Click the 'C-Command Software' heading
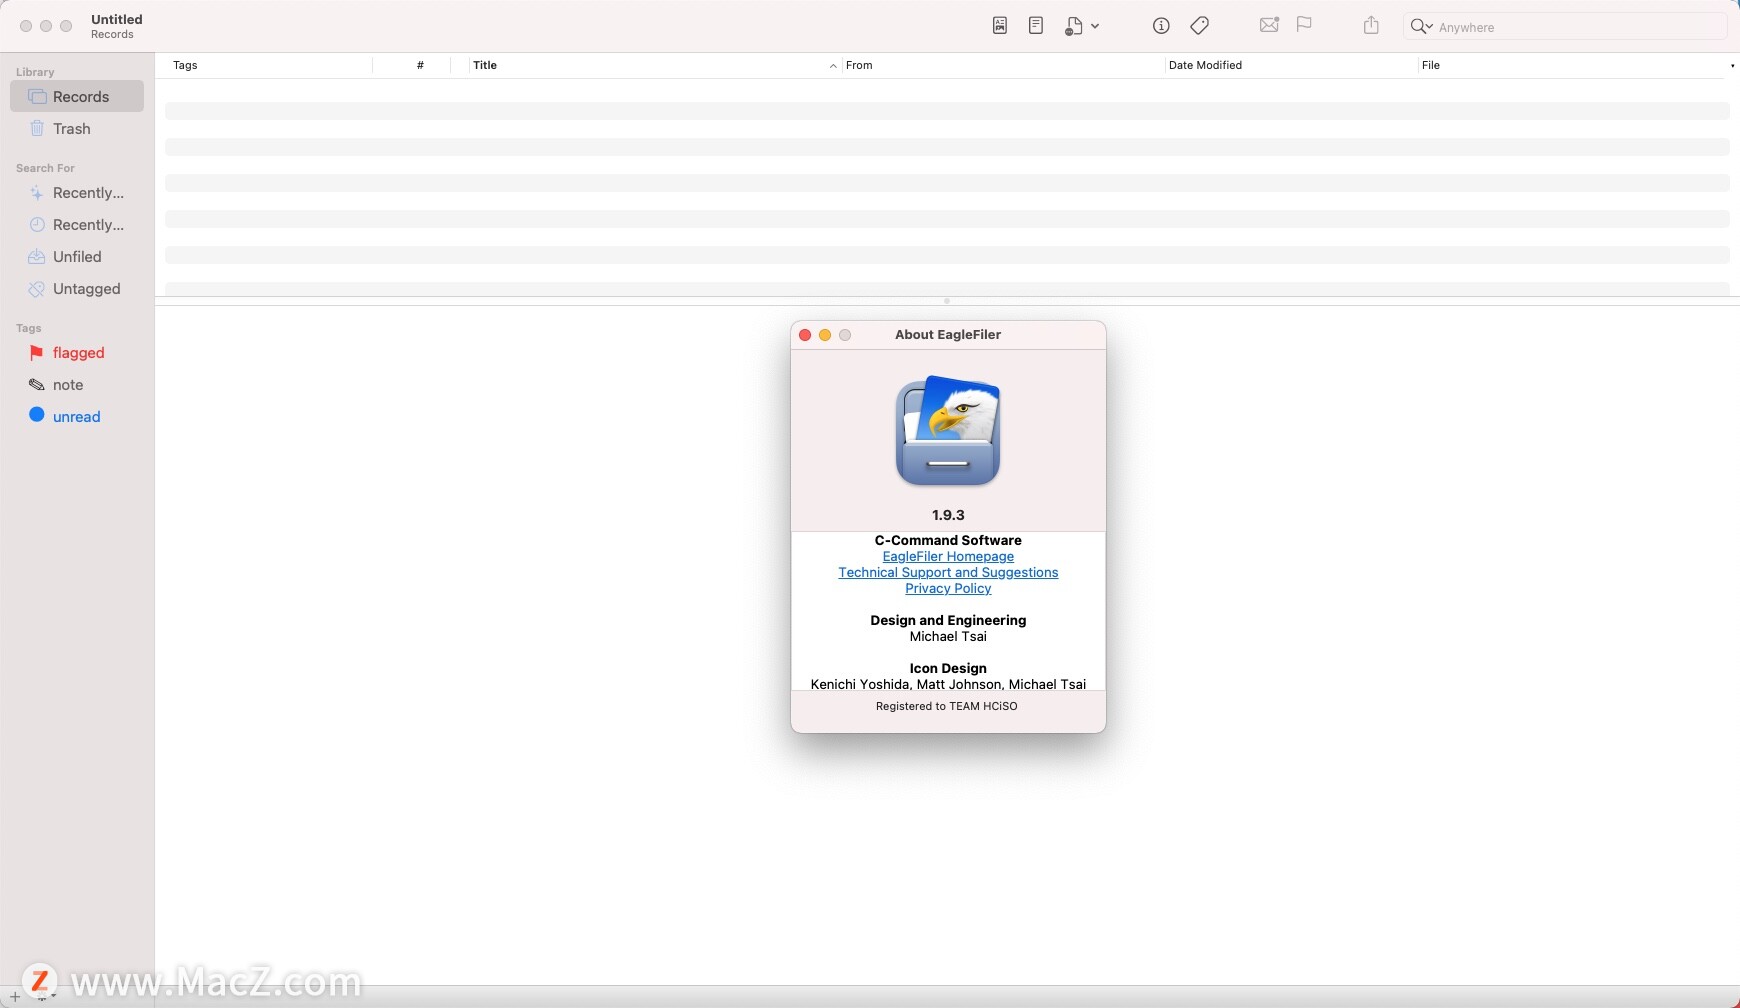 [x=948, y=541]
